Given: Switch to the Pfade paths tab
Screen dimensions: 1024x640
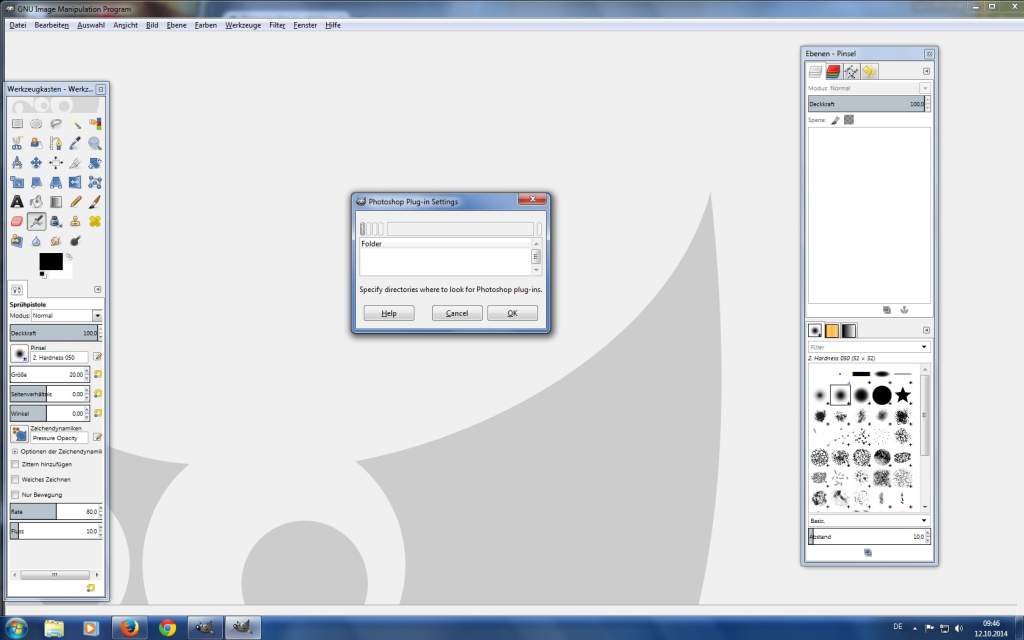Looking at the screenshot, I should (x=852, y=71).
